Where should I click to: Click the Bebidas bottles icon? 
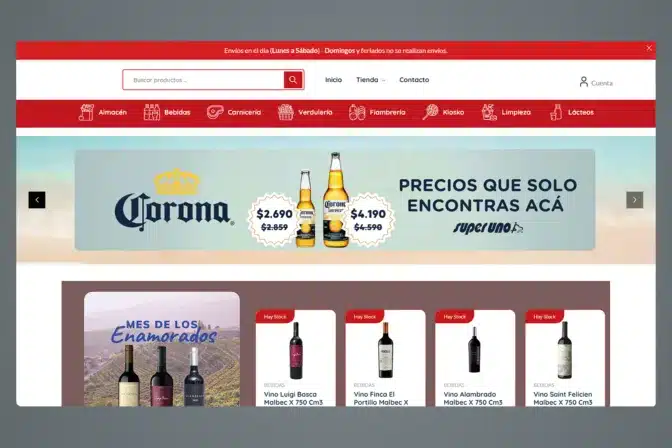tap(152, 112)
